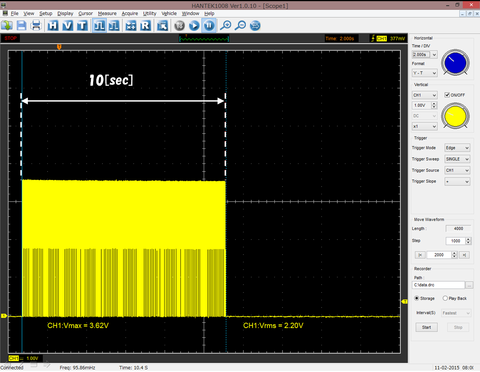This screenshot has width=480, height=372.
Task: Click the blue horizontal Time/DIV knob
Action: pos(455,63)
